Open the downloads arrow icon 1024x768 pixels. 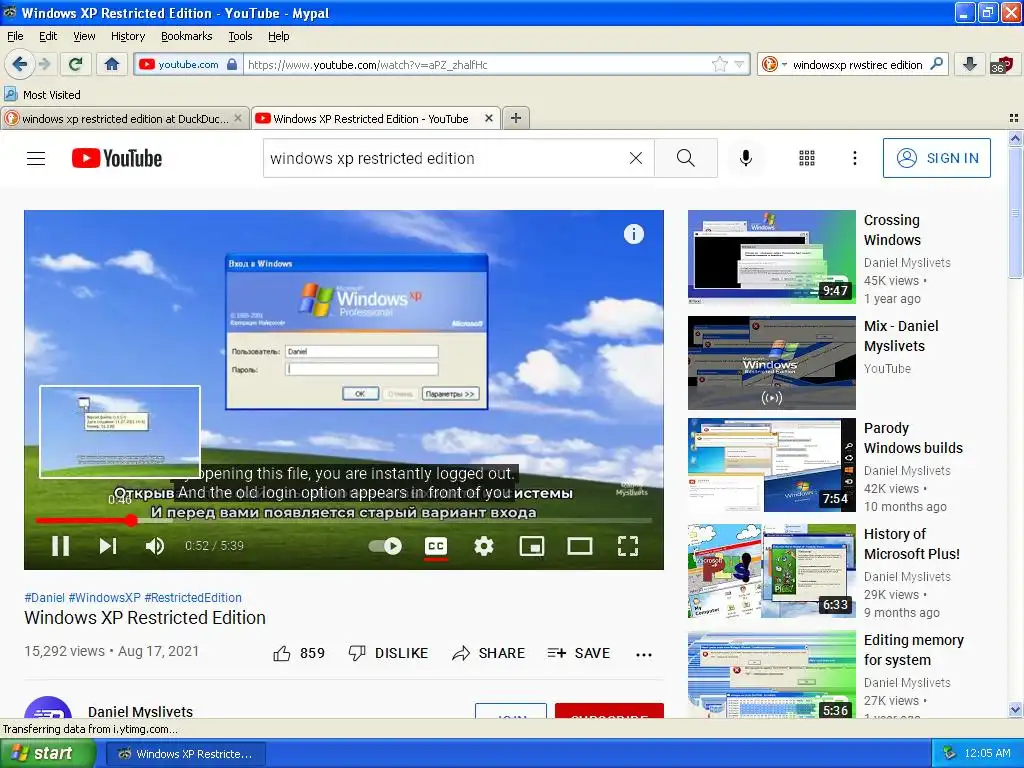click(970, 64)
